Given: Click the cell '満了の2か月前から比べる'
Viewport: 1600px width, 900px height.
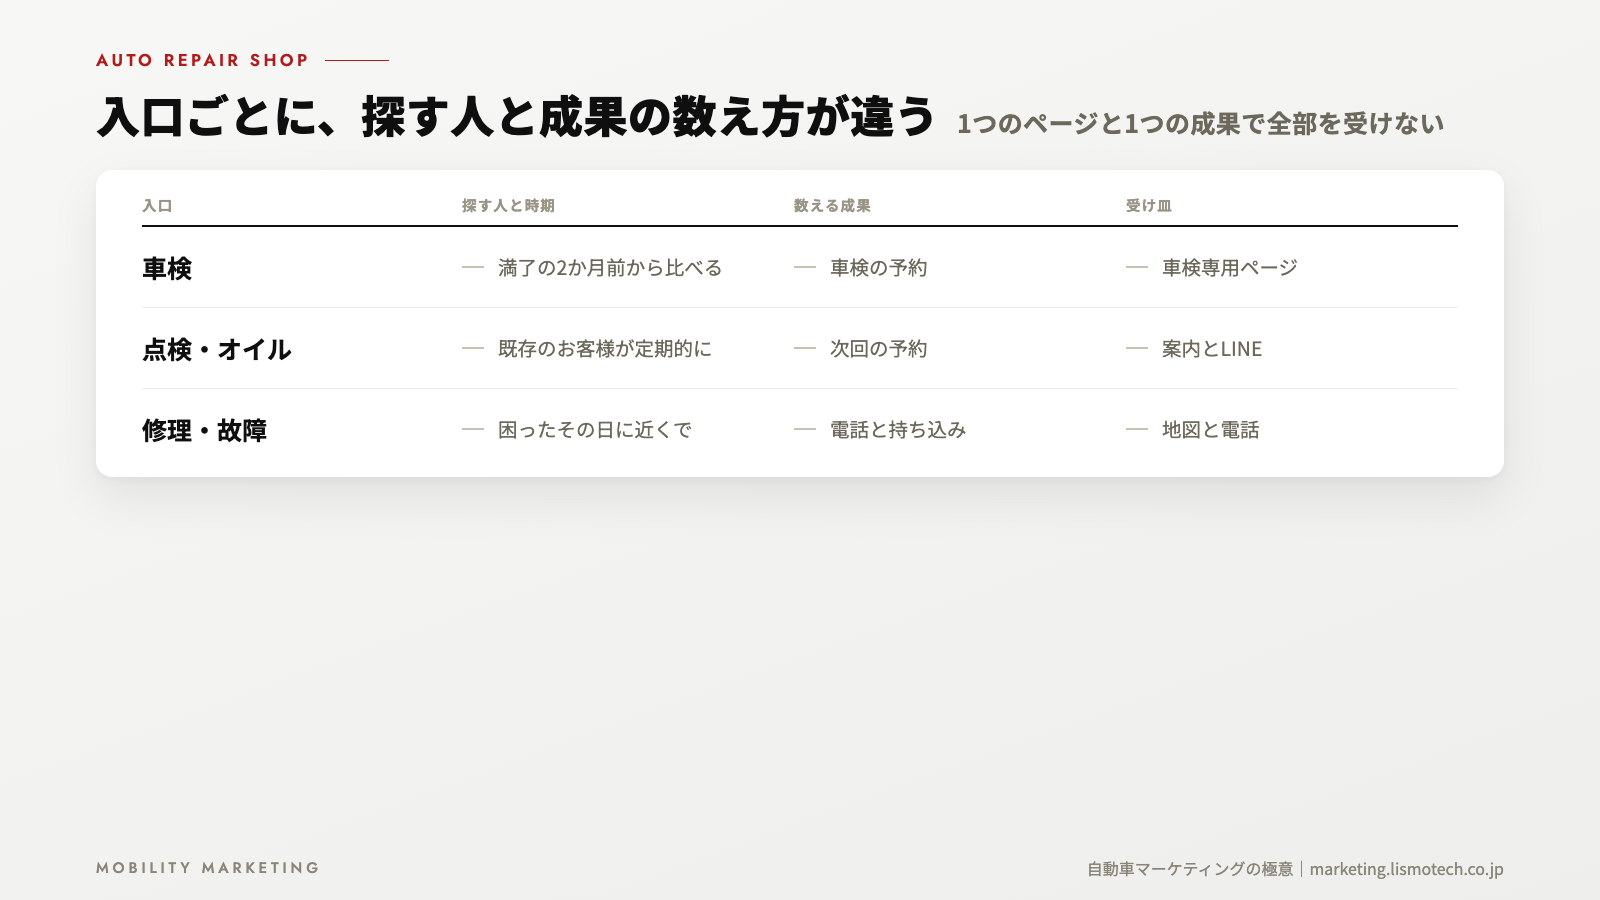Looking at the screenshot, I should coord(610,268).
